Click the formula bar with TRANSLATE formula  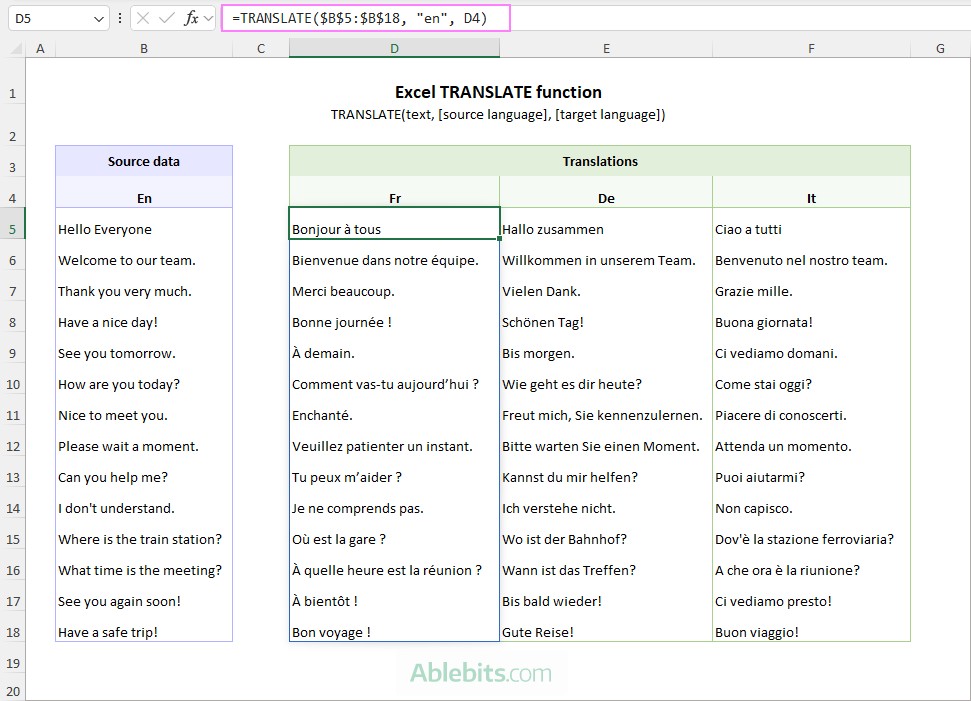coord(365,18)
